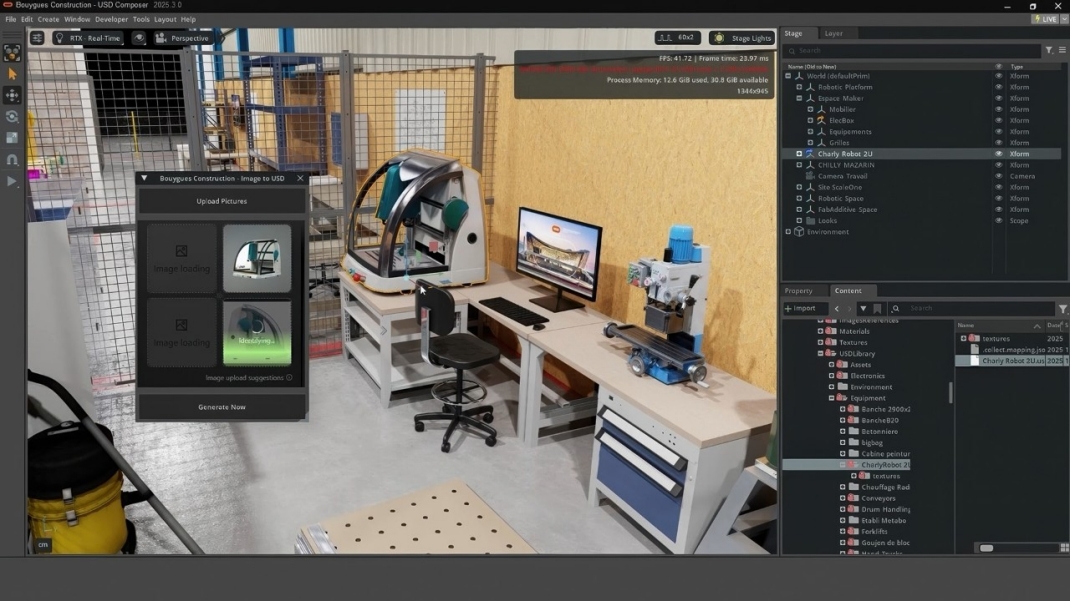
Task: Open the viewport settings sliders icon
Action: coord(37,38)
